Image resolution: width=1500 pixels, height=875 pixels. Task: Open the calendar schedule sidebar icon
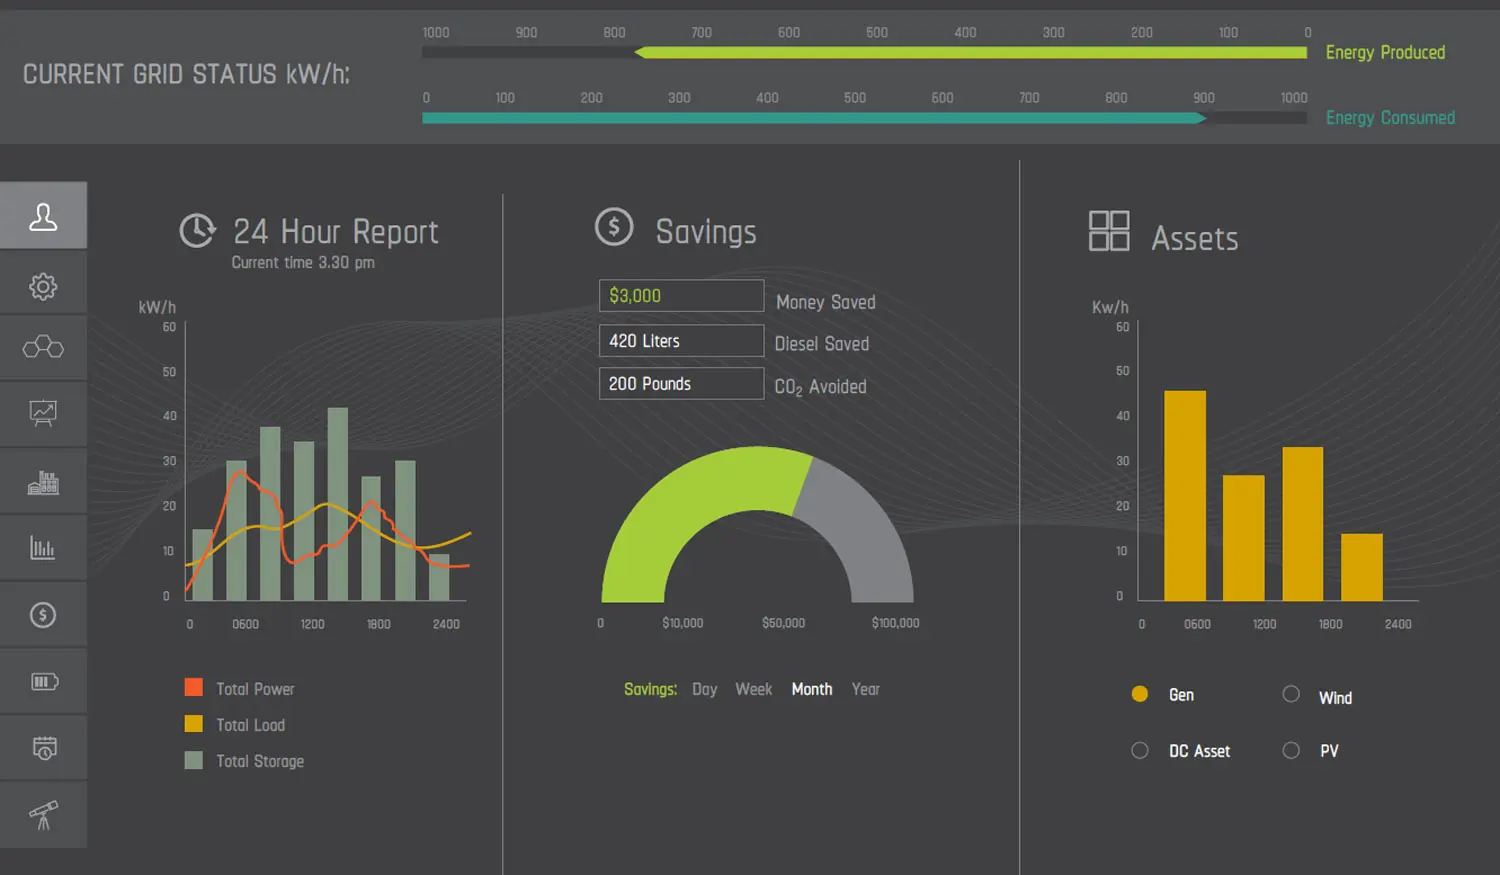[x=44, y=748]
